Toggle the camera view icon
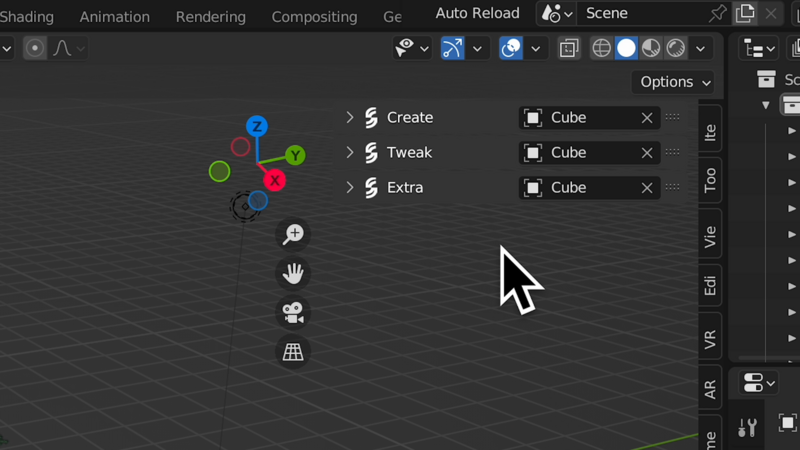800x450 pixels. 293,313
